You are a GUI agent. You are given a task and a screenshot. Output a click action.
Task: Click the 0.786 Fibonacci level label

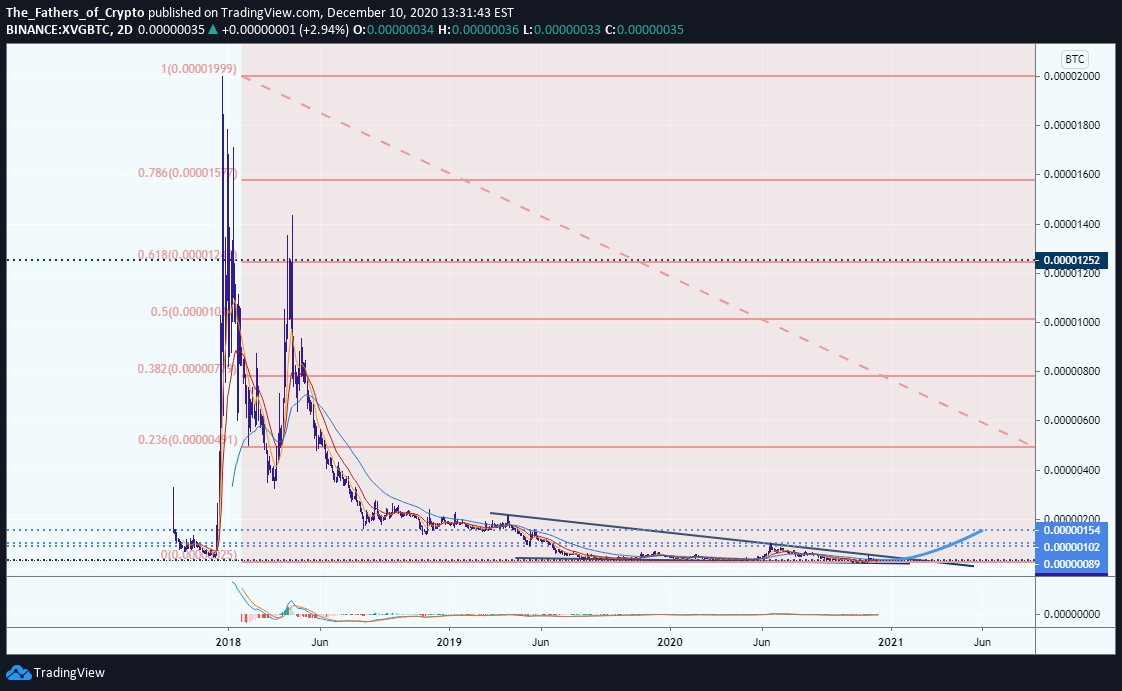187,173
